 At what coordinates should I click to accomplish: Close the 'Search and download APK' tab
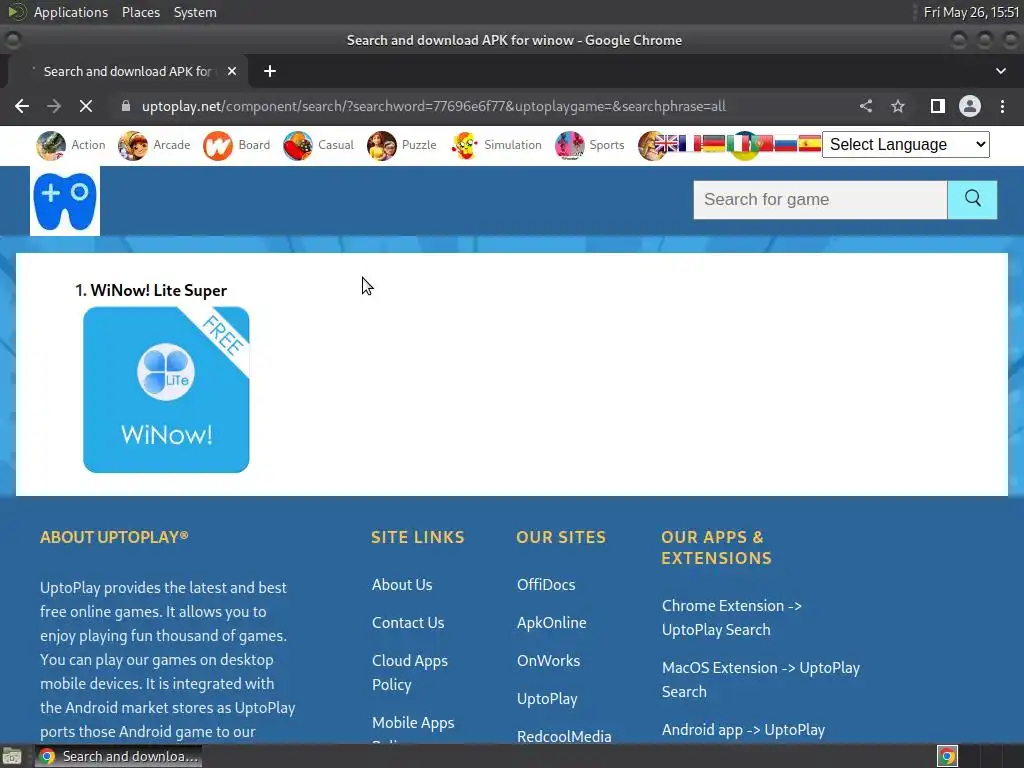[232, 71]
